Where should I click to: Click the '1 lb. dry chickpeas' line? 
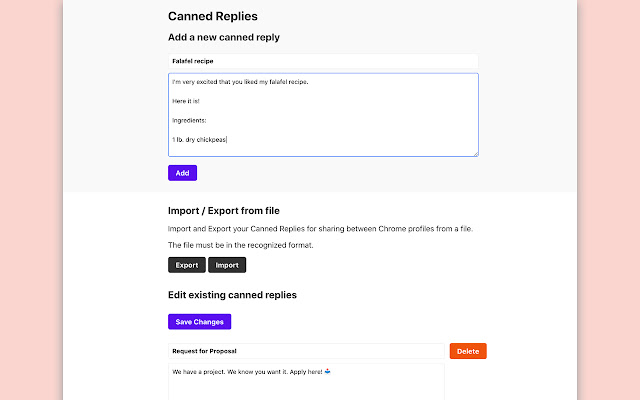tap(200, 139)
